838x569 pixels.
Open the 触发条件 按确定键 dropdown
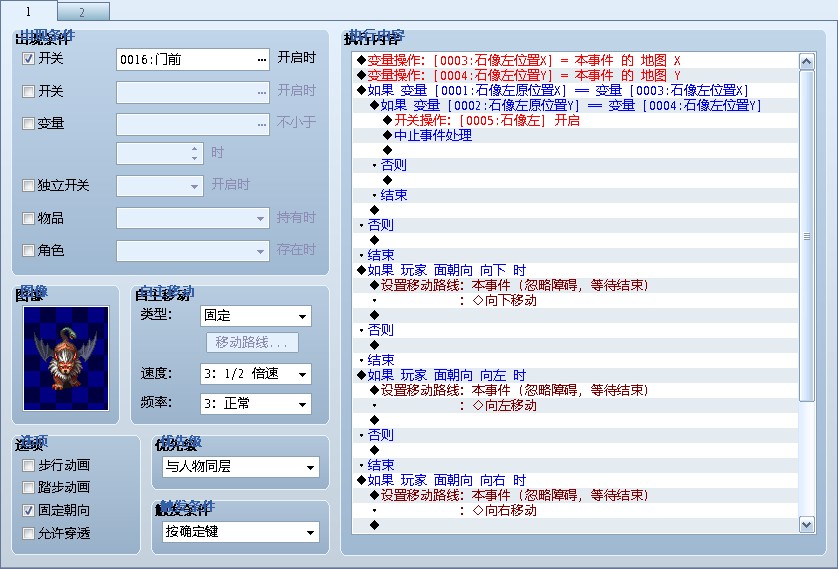click(240, 532)
